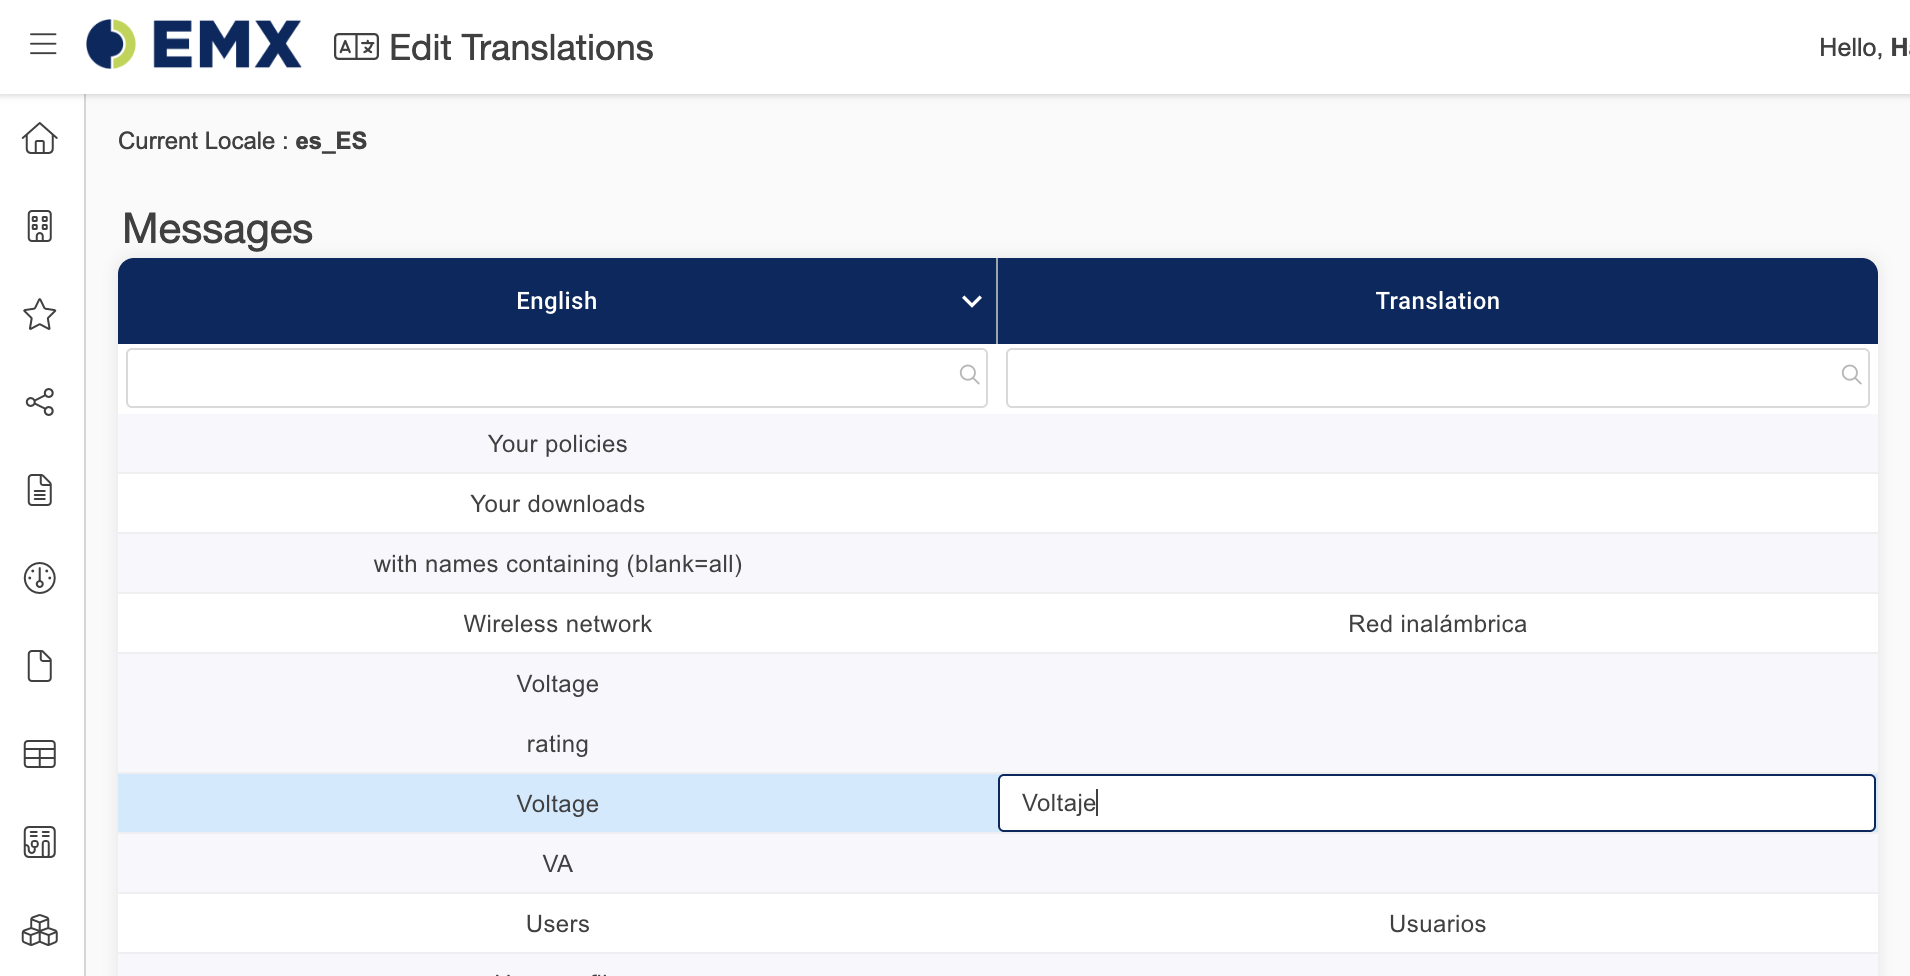Image resolution: width=1910 pixels, height=976 pixels.
Task: Click the Translation column header
Action: (1438, 301)
